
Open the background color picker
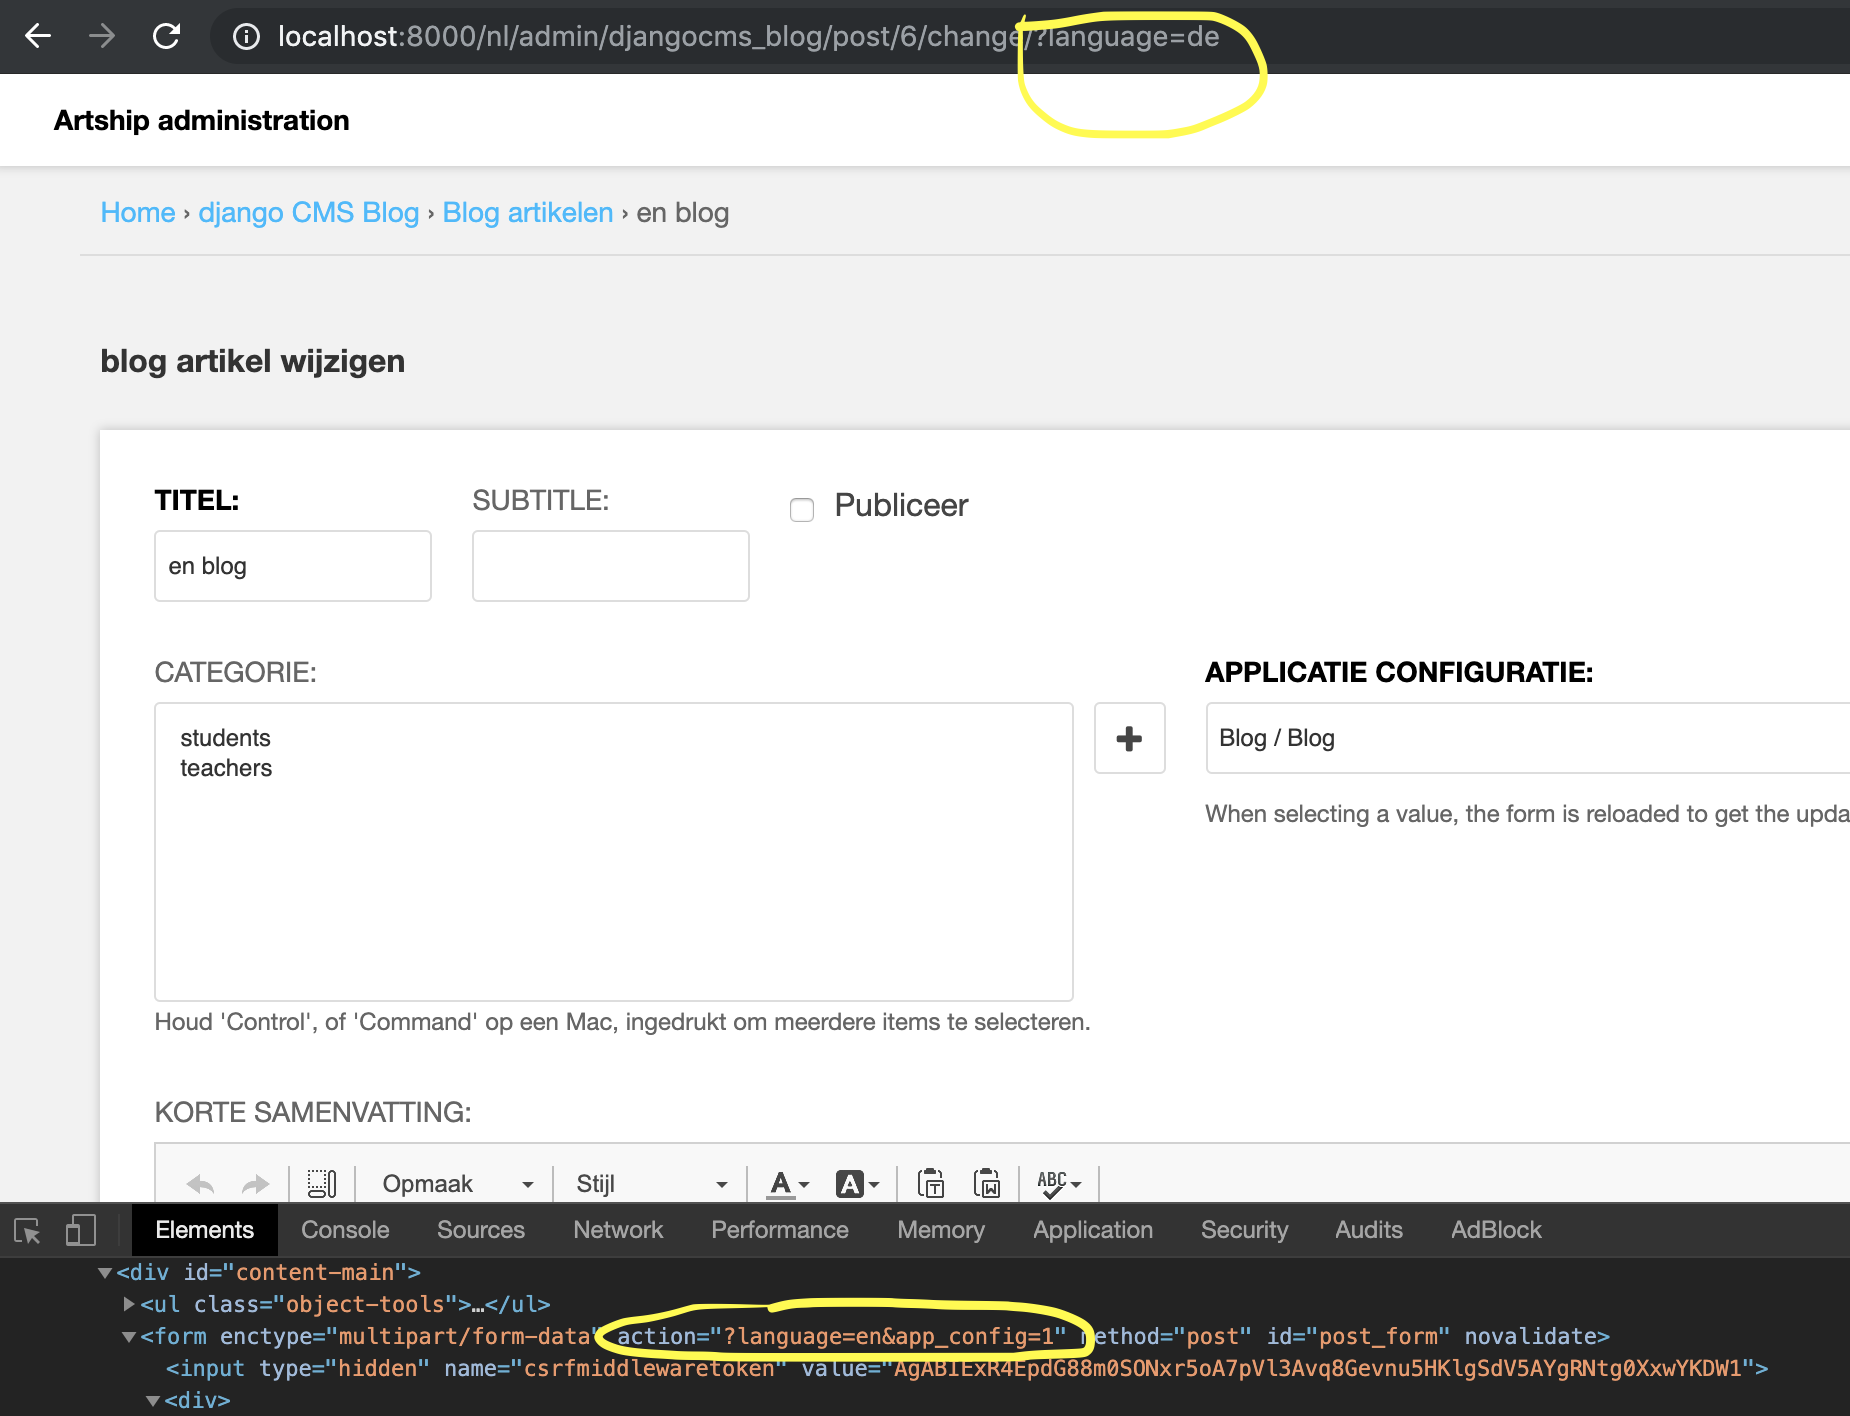[x=857, y=1184]
